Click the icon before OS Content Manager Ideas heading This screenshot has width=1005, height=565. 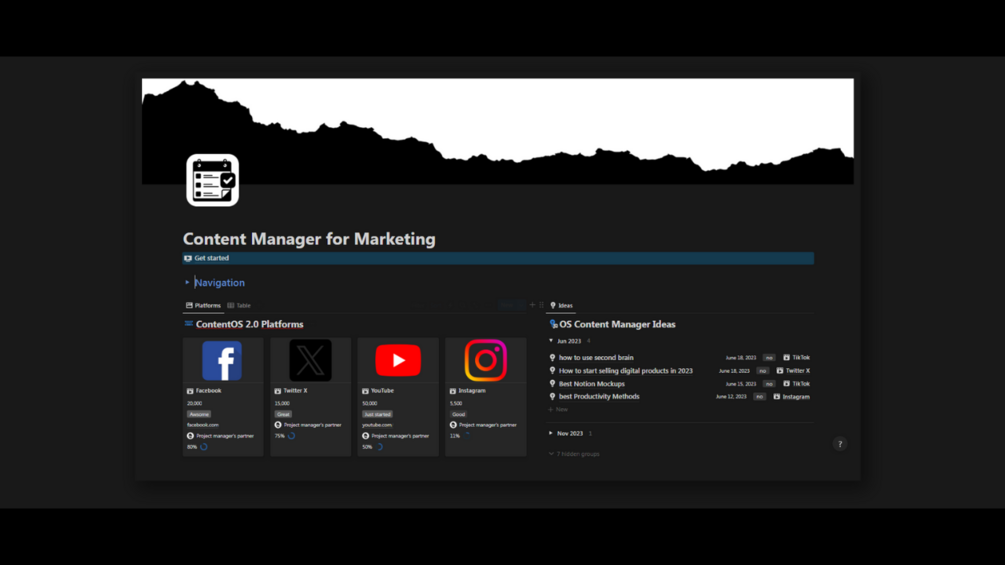553,324
